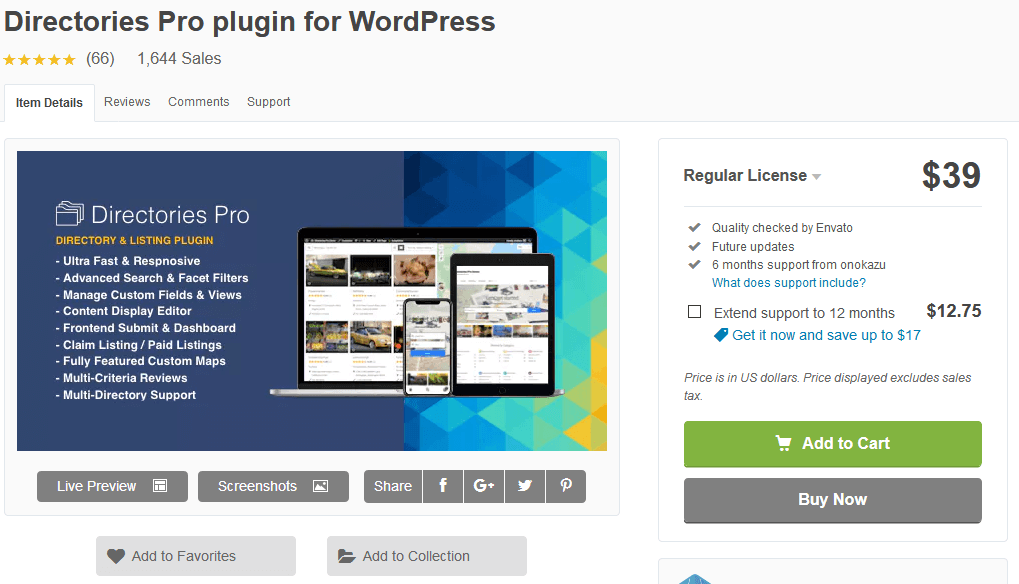
Task: Click 'Get it now and save up to $17'
Action: pyautogui.click(x=826, y=335)
